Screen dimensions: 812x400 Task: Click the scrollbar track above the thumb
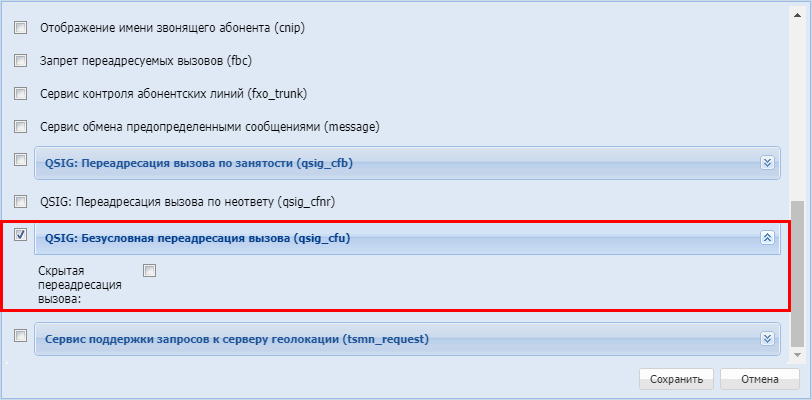pyautogui.click(x=796, y=100)
